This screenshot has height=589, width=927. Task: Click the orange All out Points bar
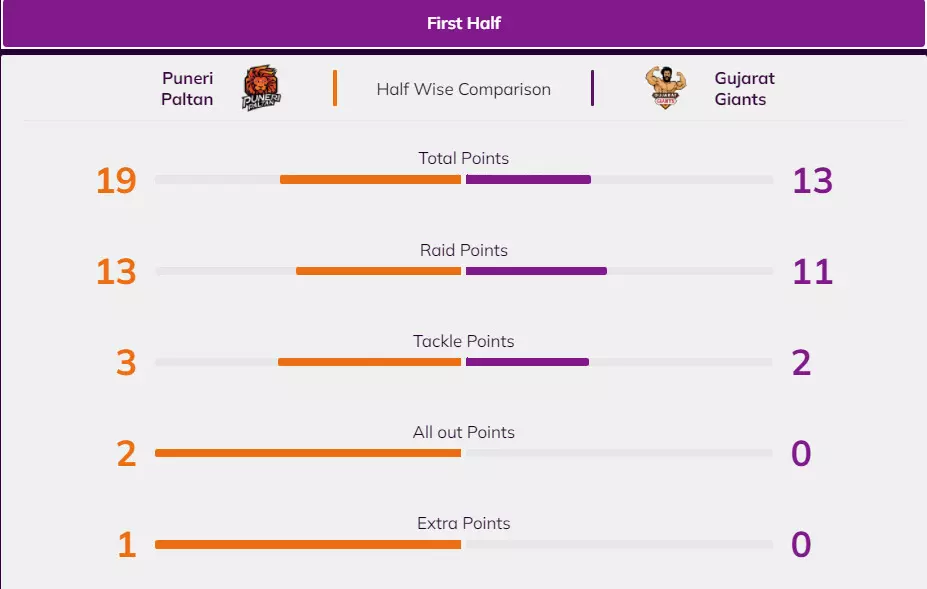[308, 453]
